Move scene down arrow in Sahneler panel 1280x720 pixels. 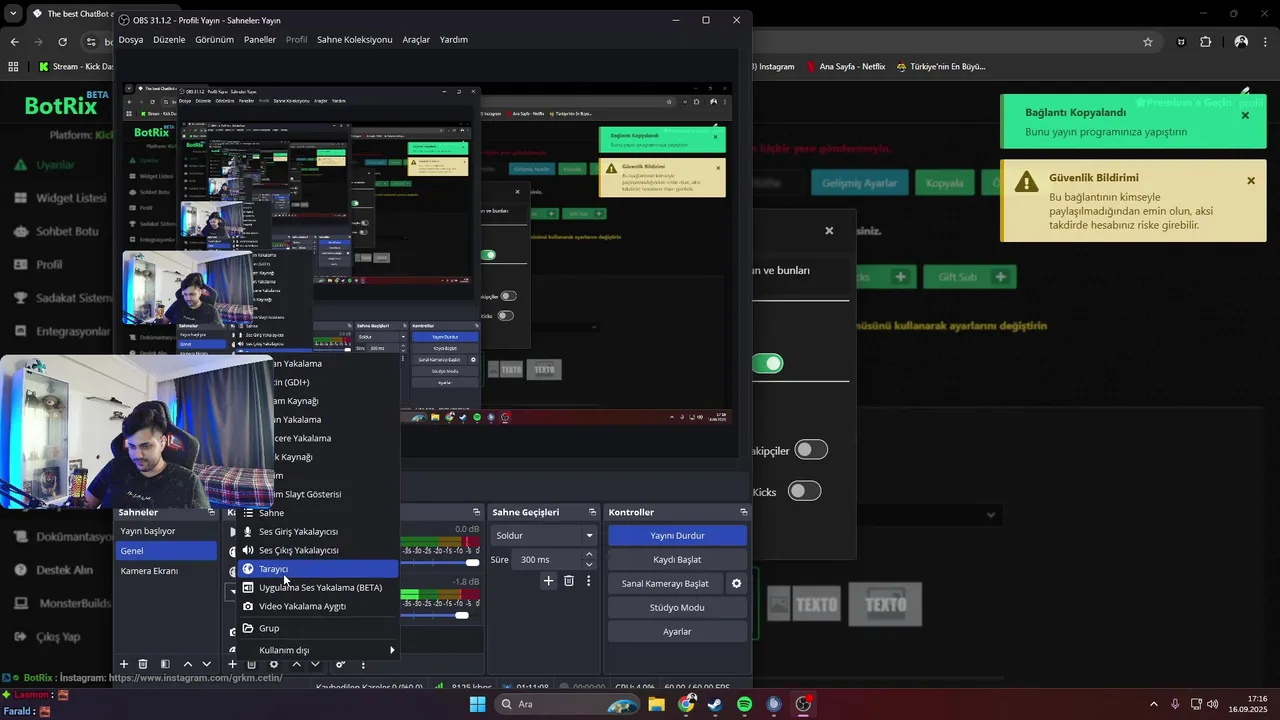tap(207, 664)
